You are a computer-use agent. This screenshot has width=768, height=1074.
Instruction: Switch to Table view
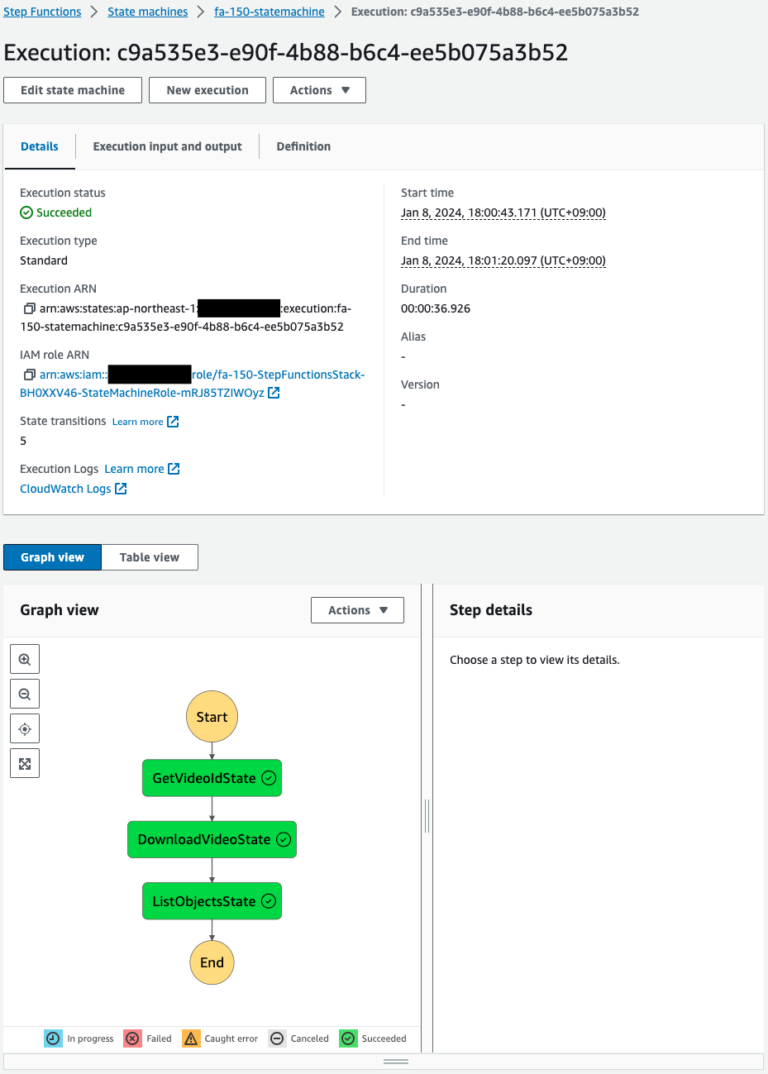(x=149, y=557)
